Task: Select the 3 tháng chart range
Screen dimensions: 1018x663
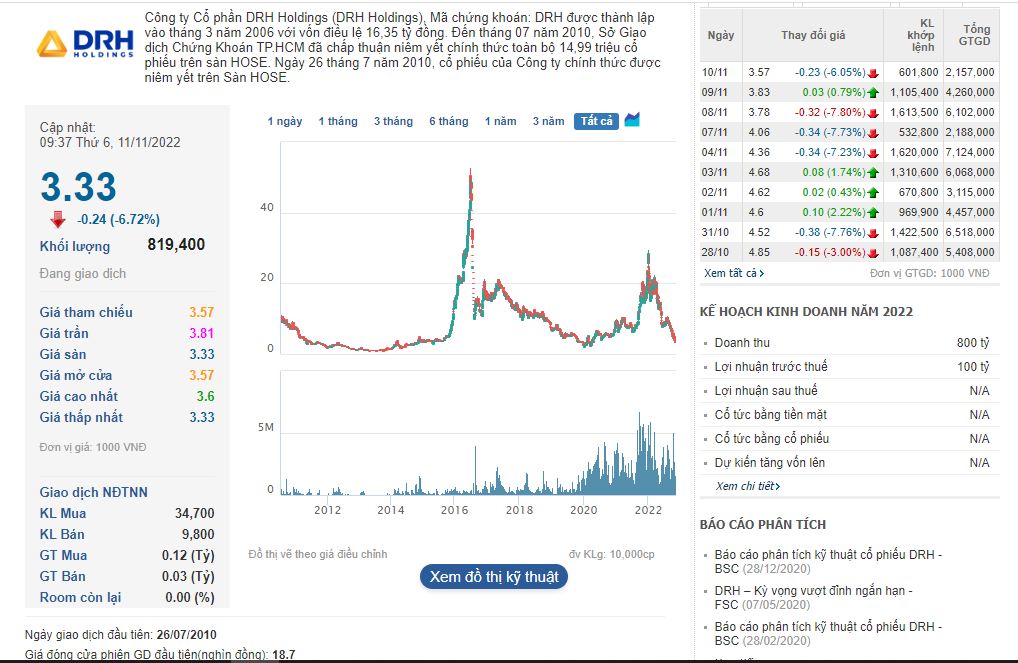Action: 393,121
